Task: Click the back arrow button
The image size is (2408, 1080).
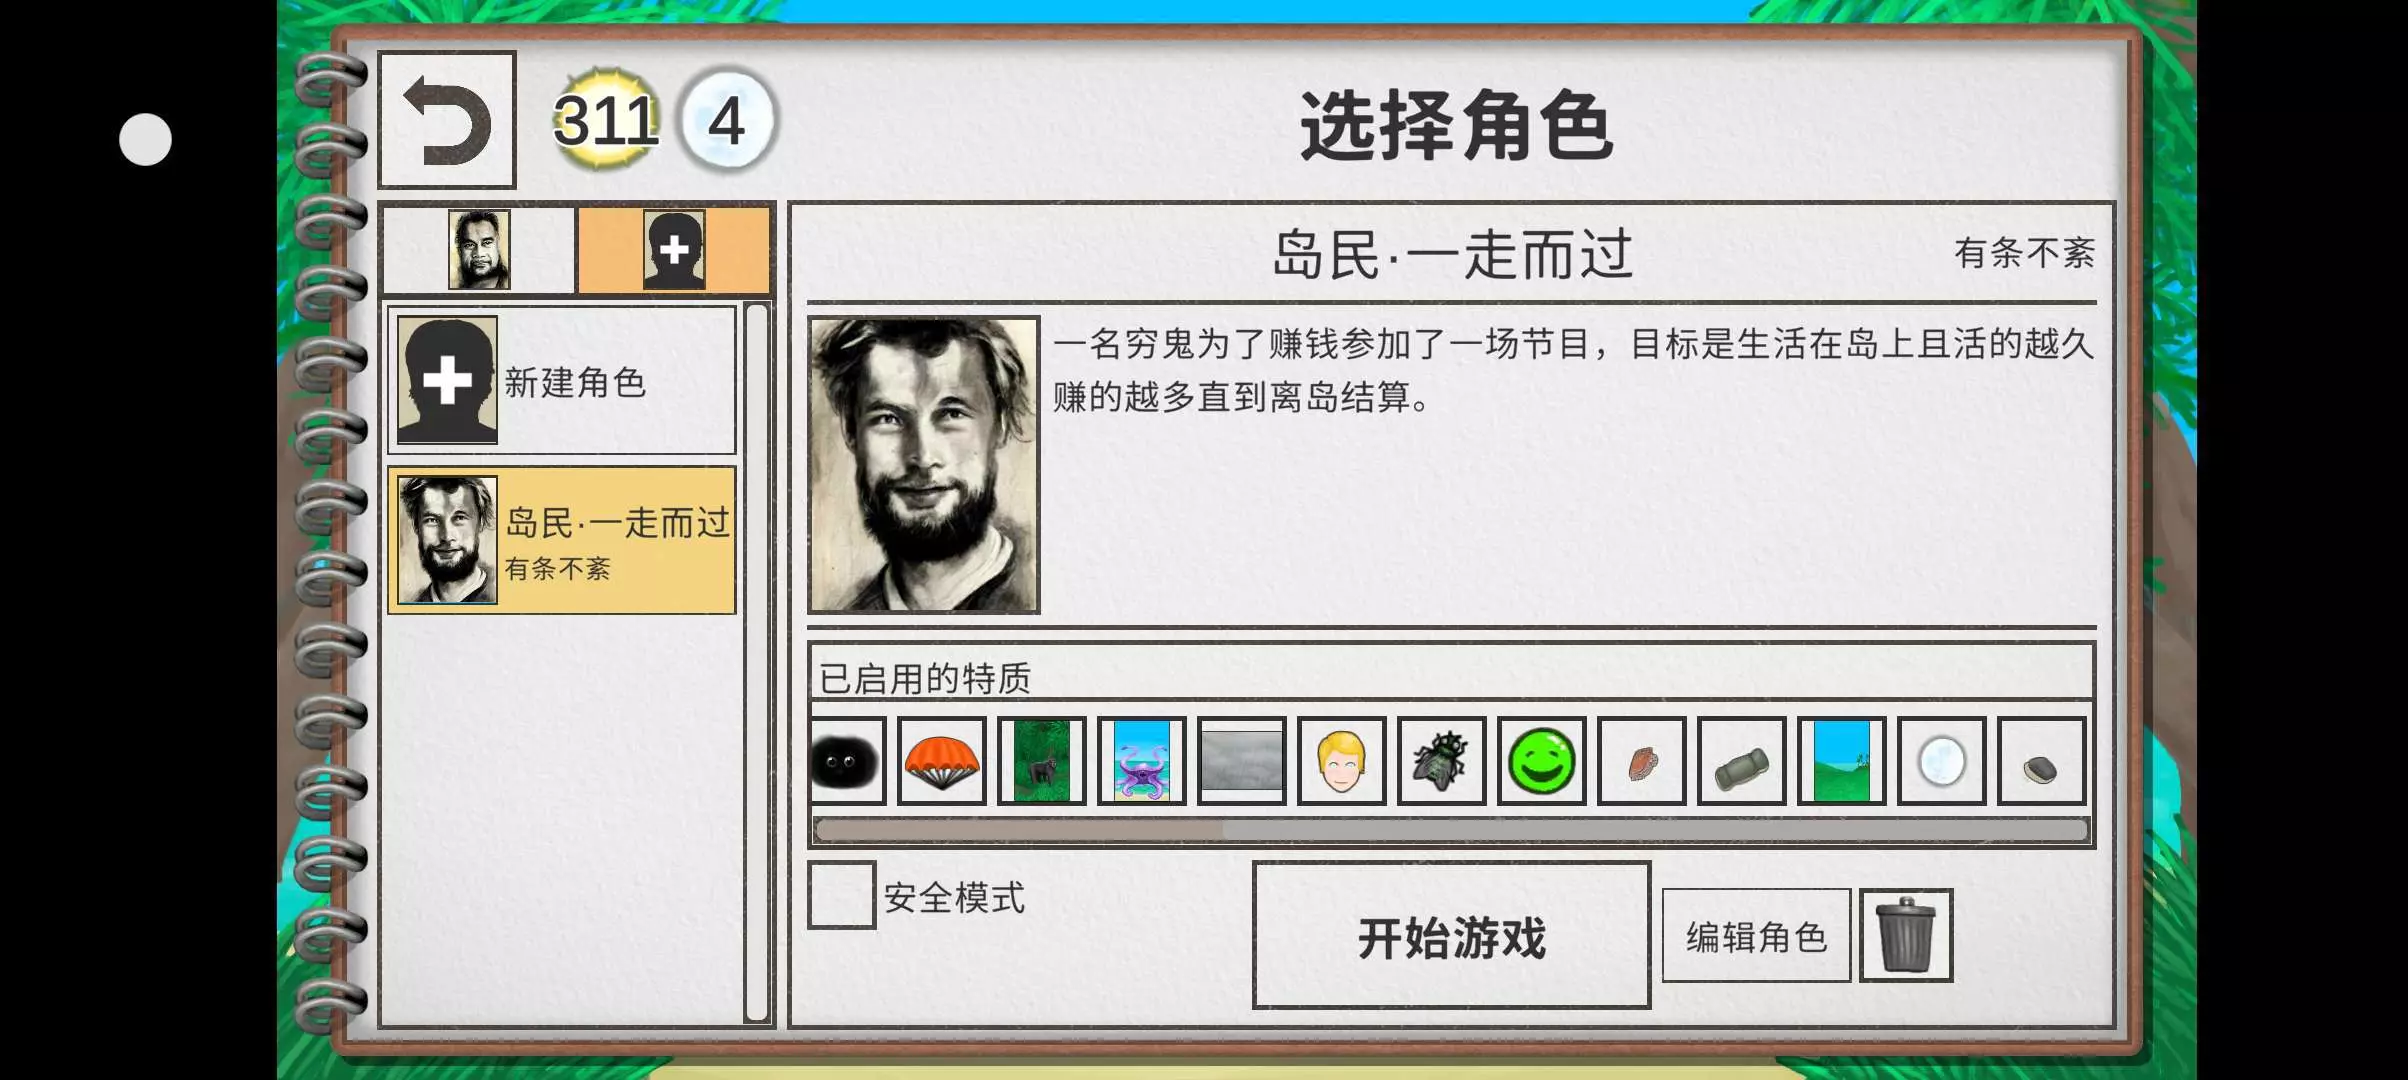Action: (447, 120)
